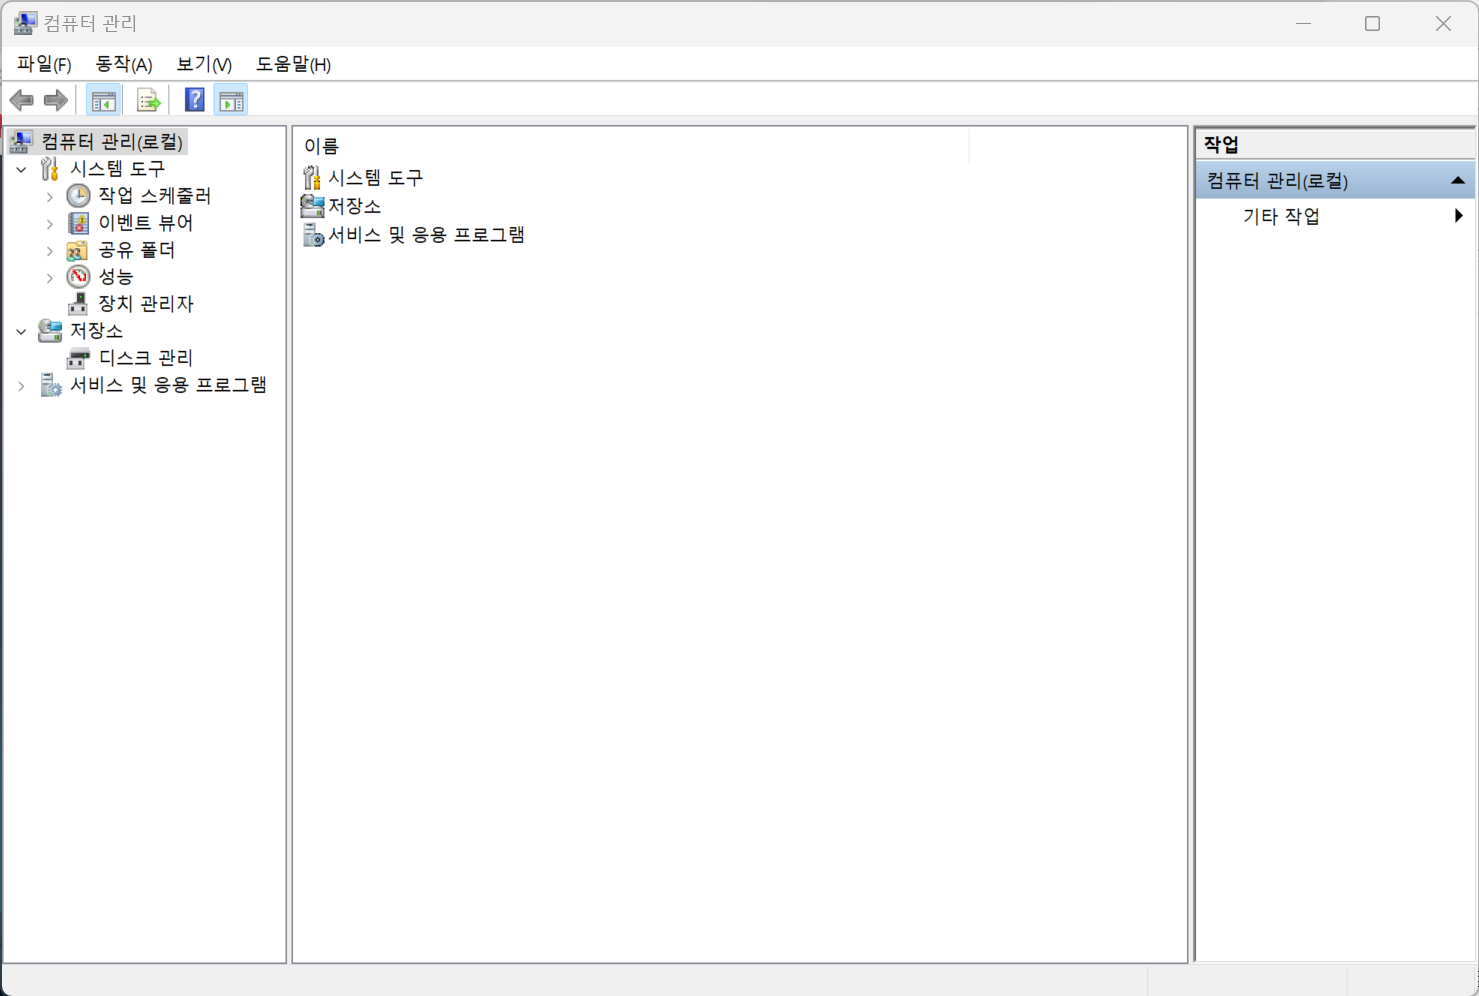Click the 디스크 관리 drive icon

pos(78,358)
